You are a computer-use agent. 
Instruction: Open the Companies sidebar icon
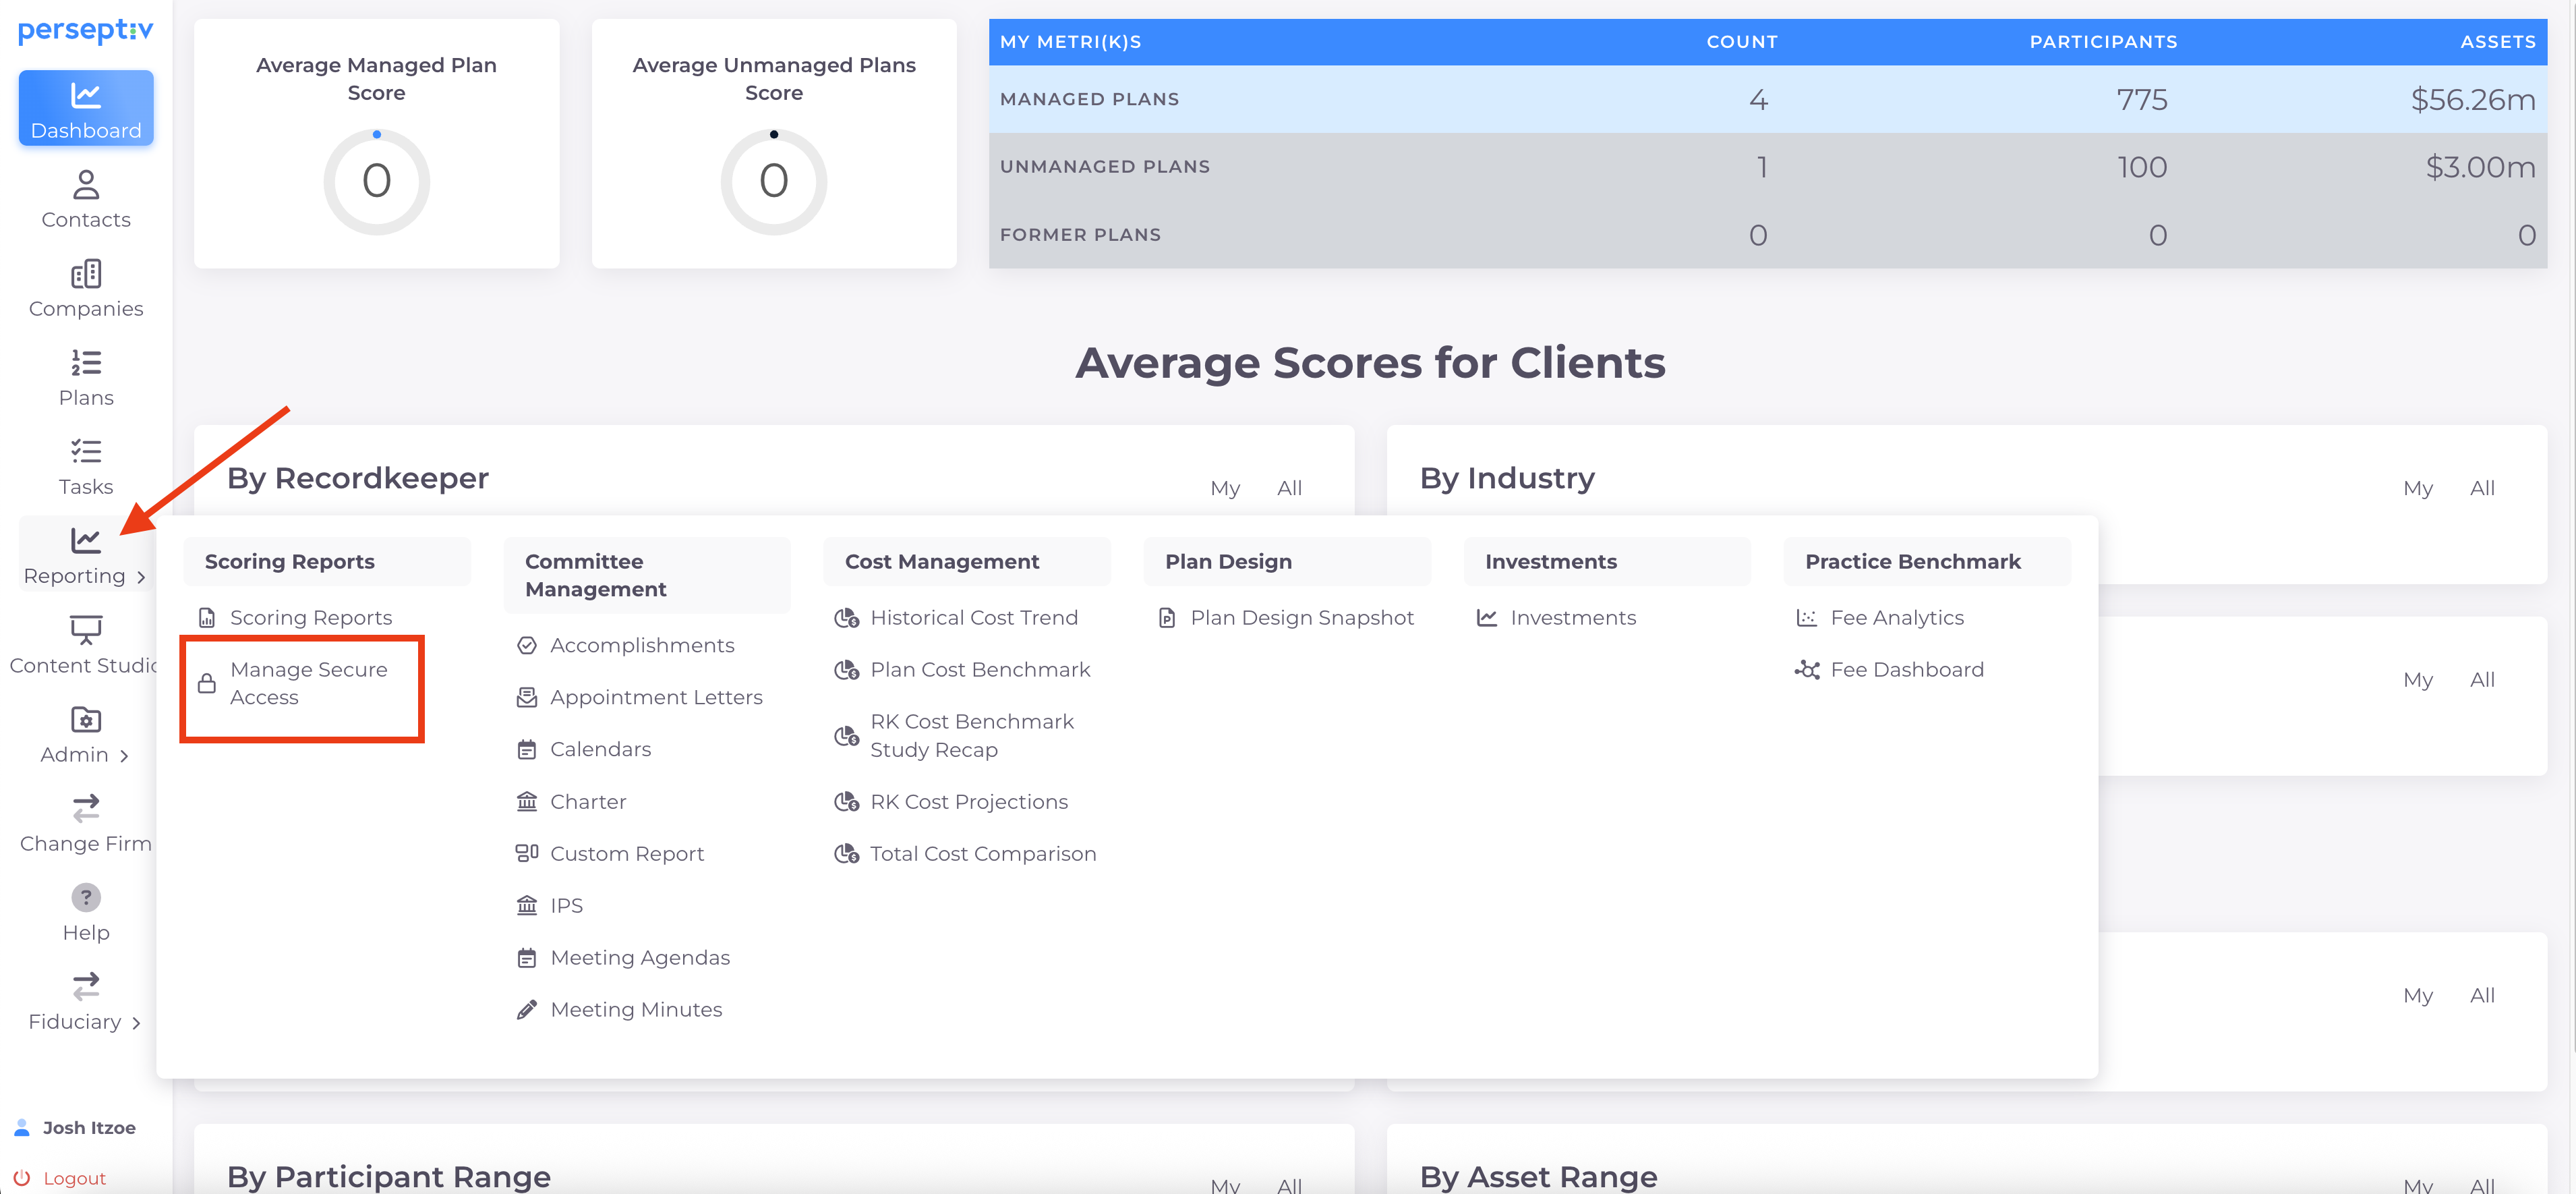point(86,274)
